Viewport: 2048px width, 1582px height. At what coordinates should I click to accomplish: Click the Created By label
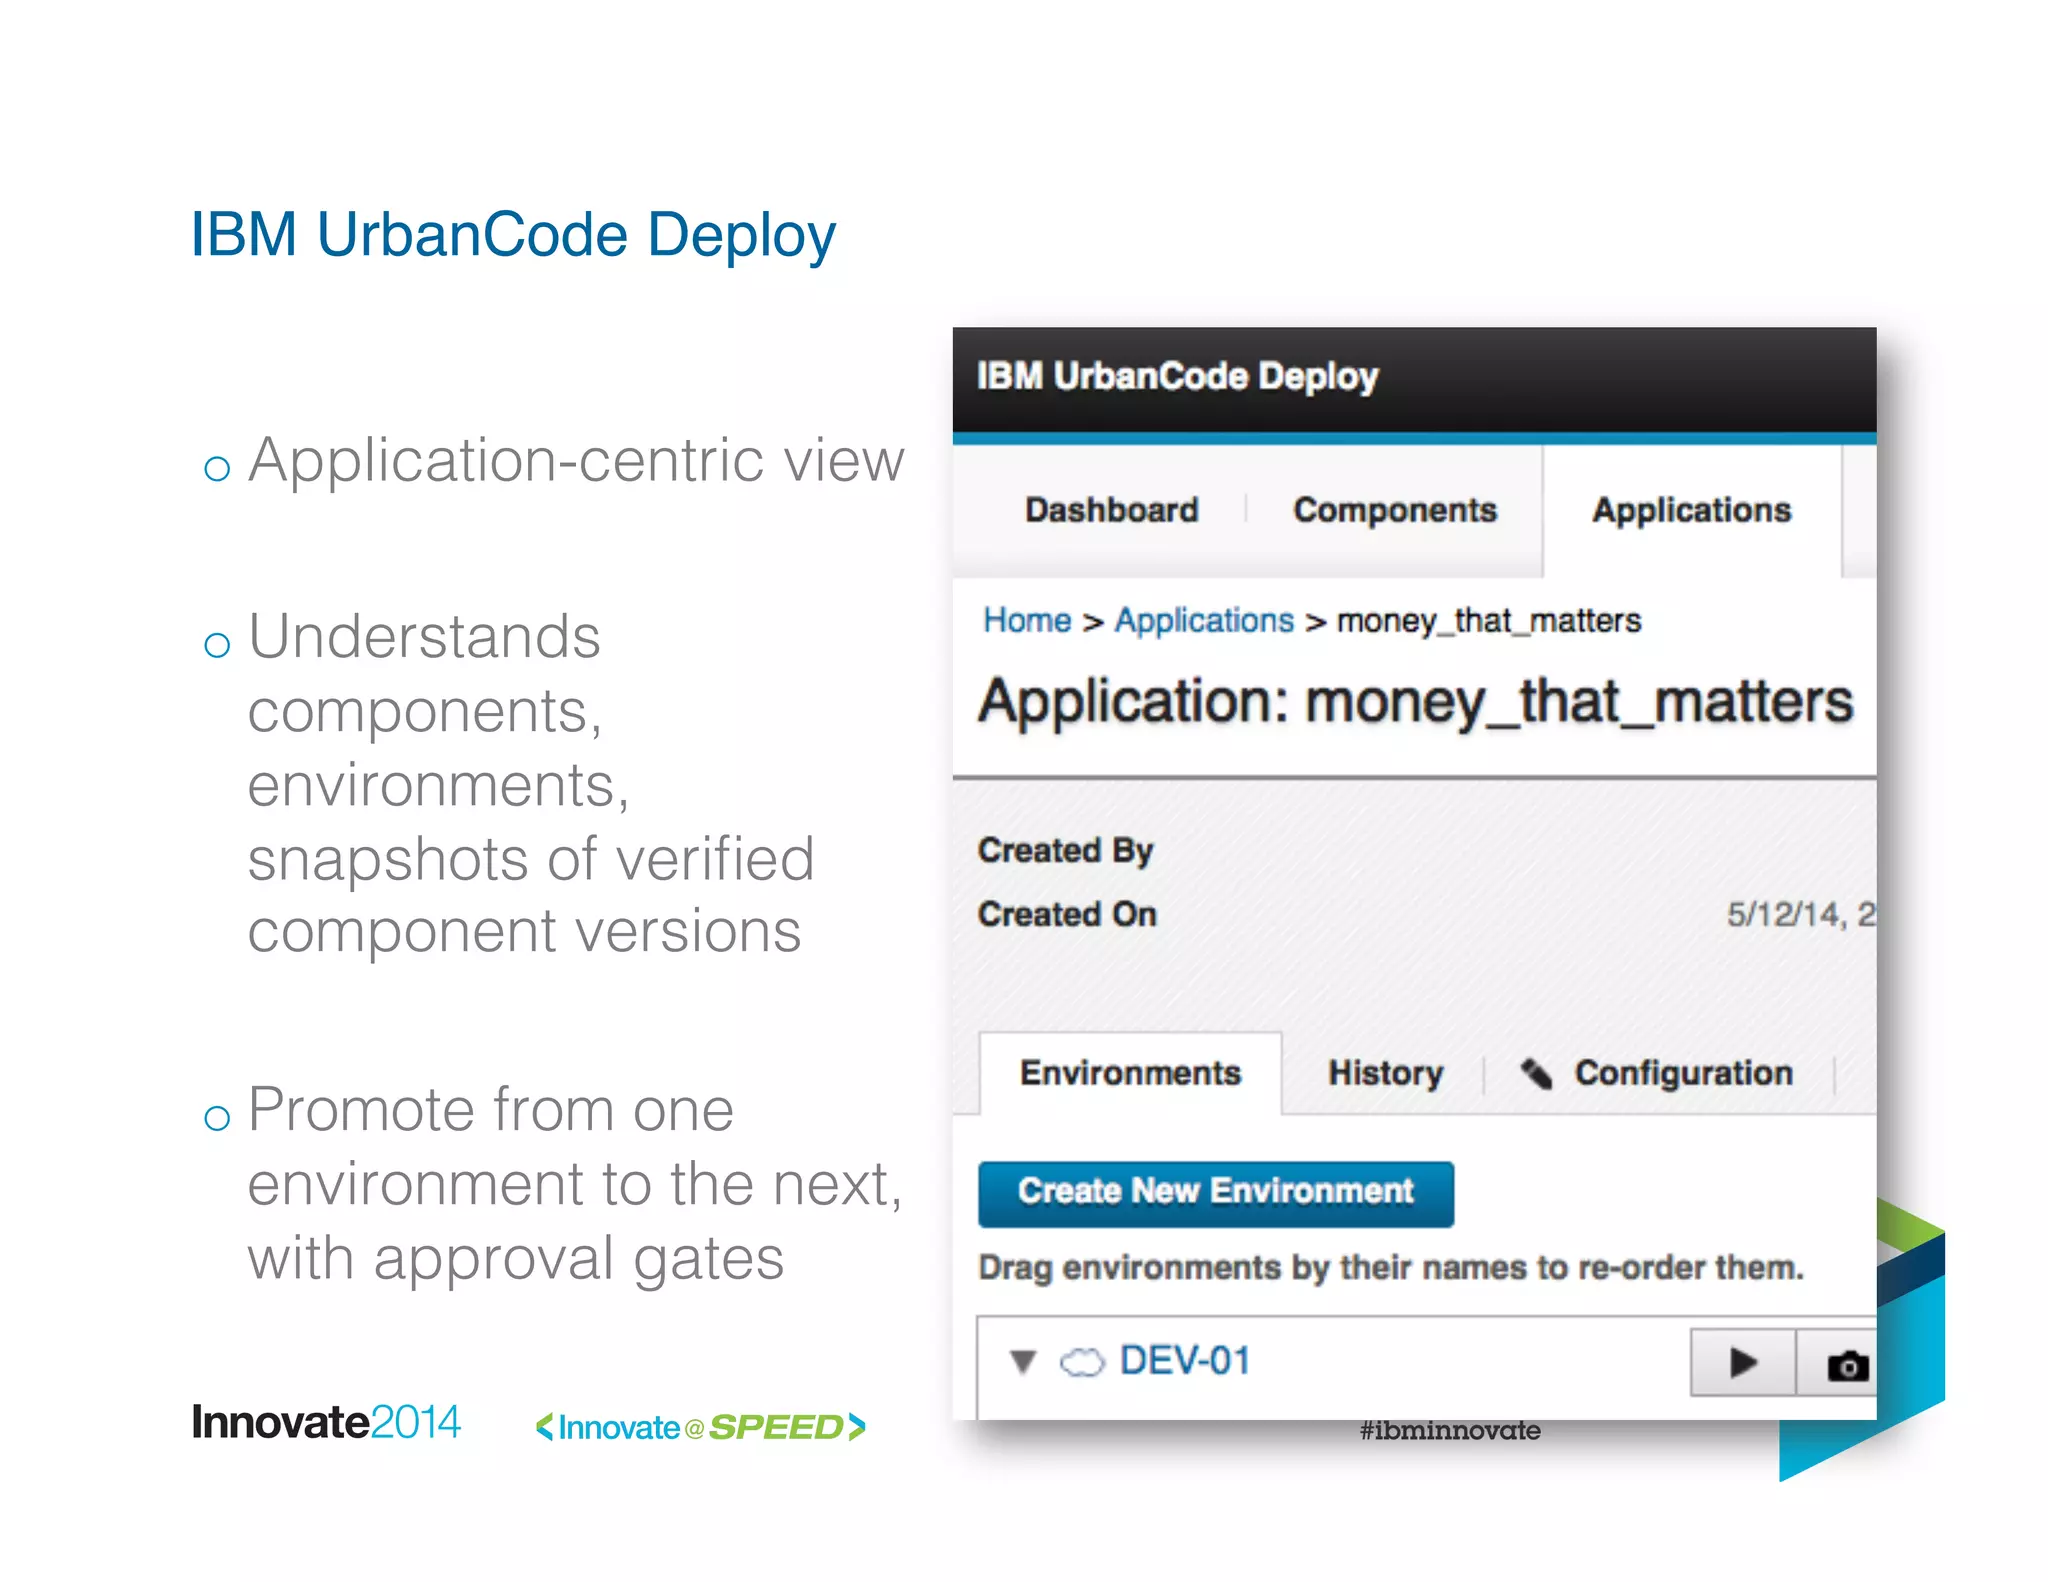1065,851
